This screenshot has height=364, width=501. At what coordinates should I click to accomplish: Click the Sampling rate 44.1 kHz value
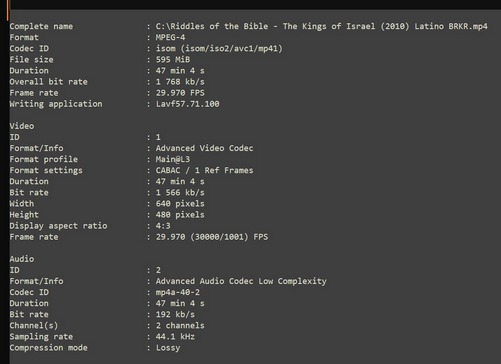(x=175, y=337)
